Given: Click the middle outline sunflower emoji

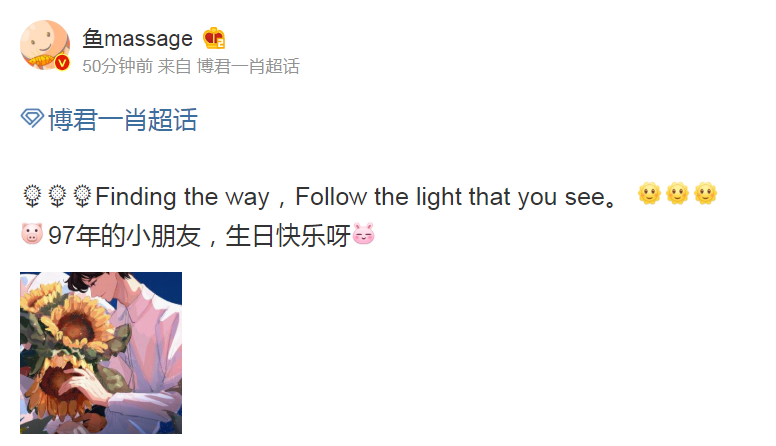Looking at the screenshot, I should coord(57,196).
